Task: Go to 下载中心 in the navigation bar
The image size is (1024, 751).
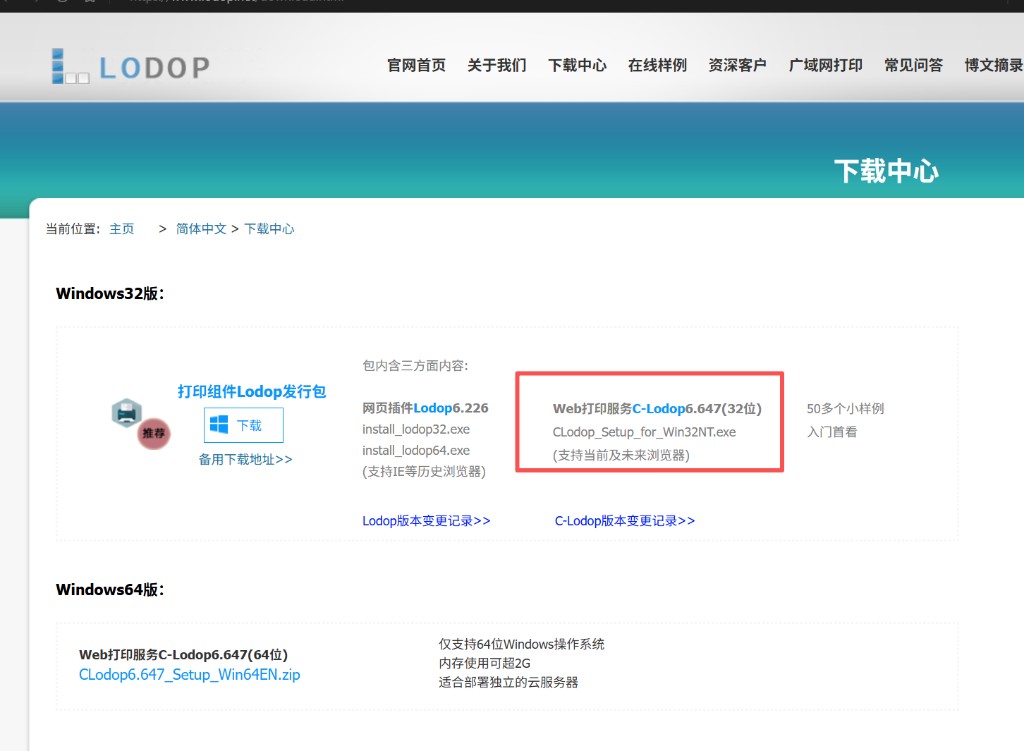Action: click(x=577, y=65)
